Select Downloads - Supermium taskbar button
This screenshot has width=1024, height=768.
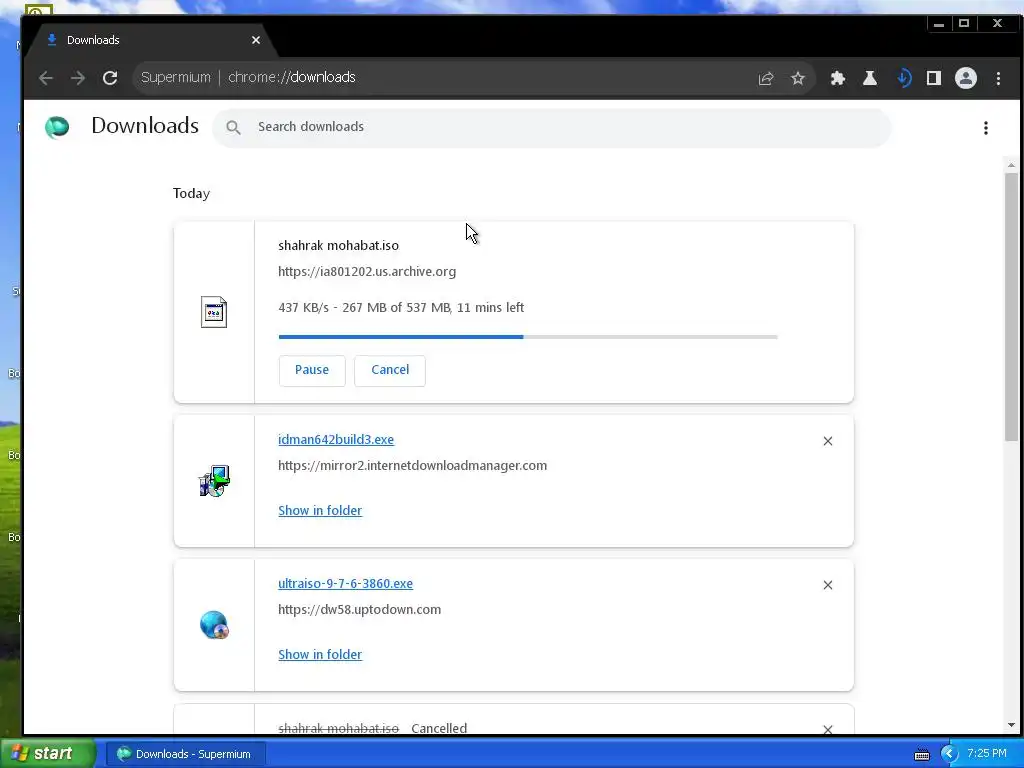(x=185, y=754)
